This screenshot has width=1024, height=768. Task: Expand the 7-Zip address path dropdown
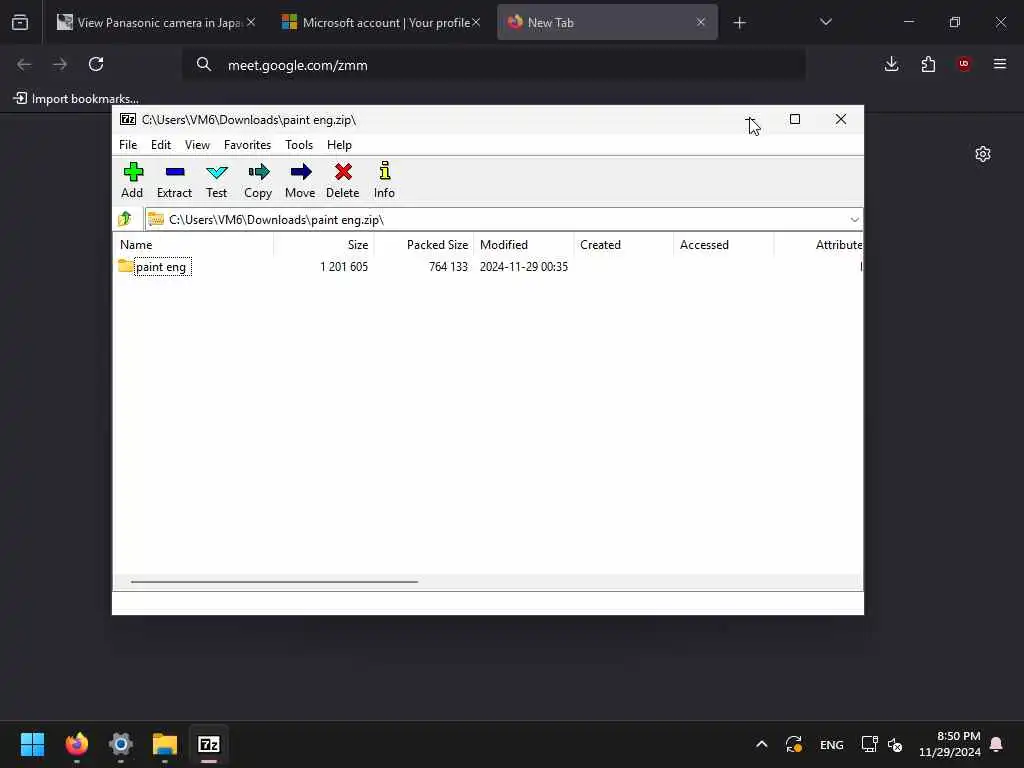click(854, 219)
